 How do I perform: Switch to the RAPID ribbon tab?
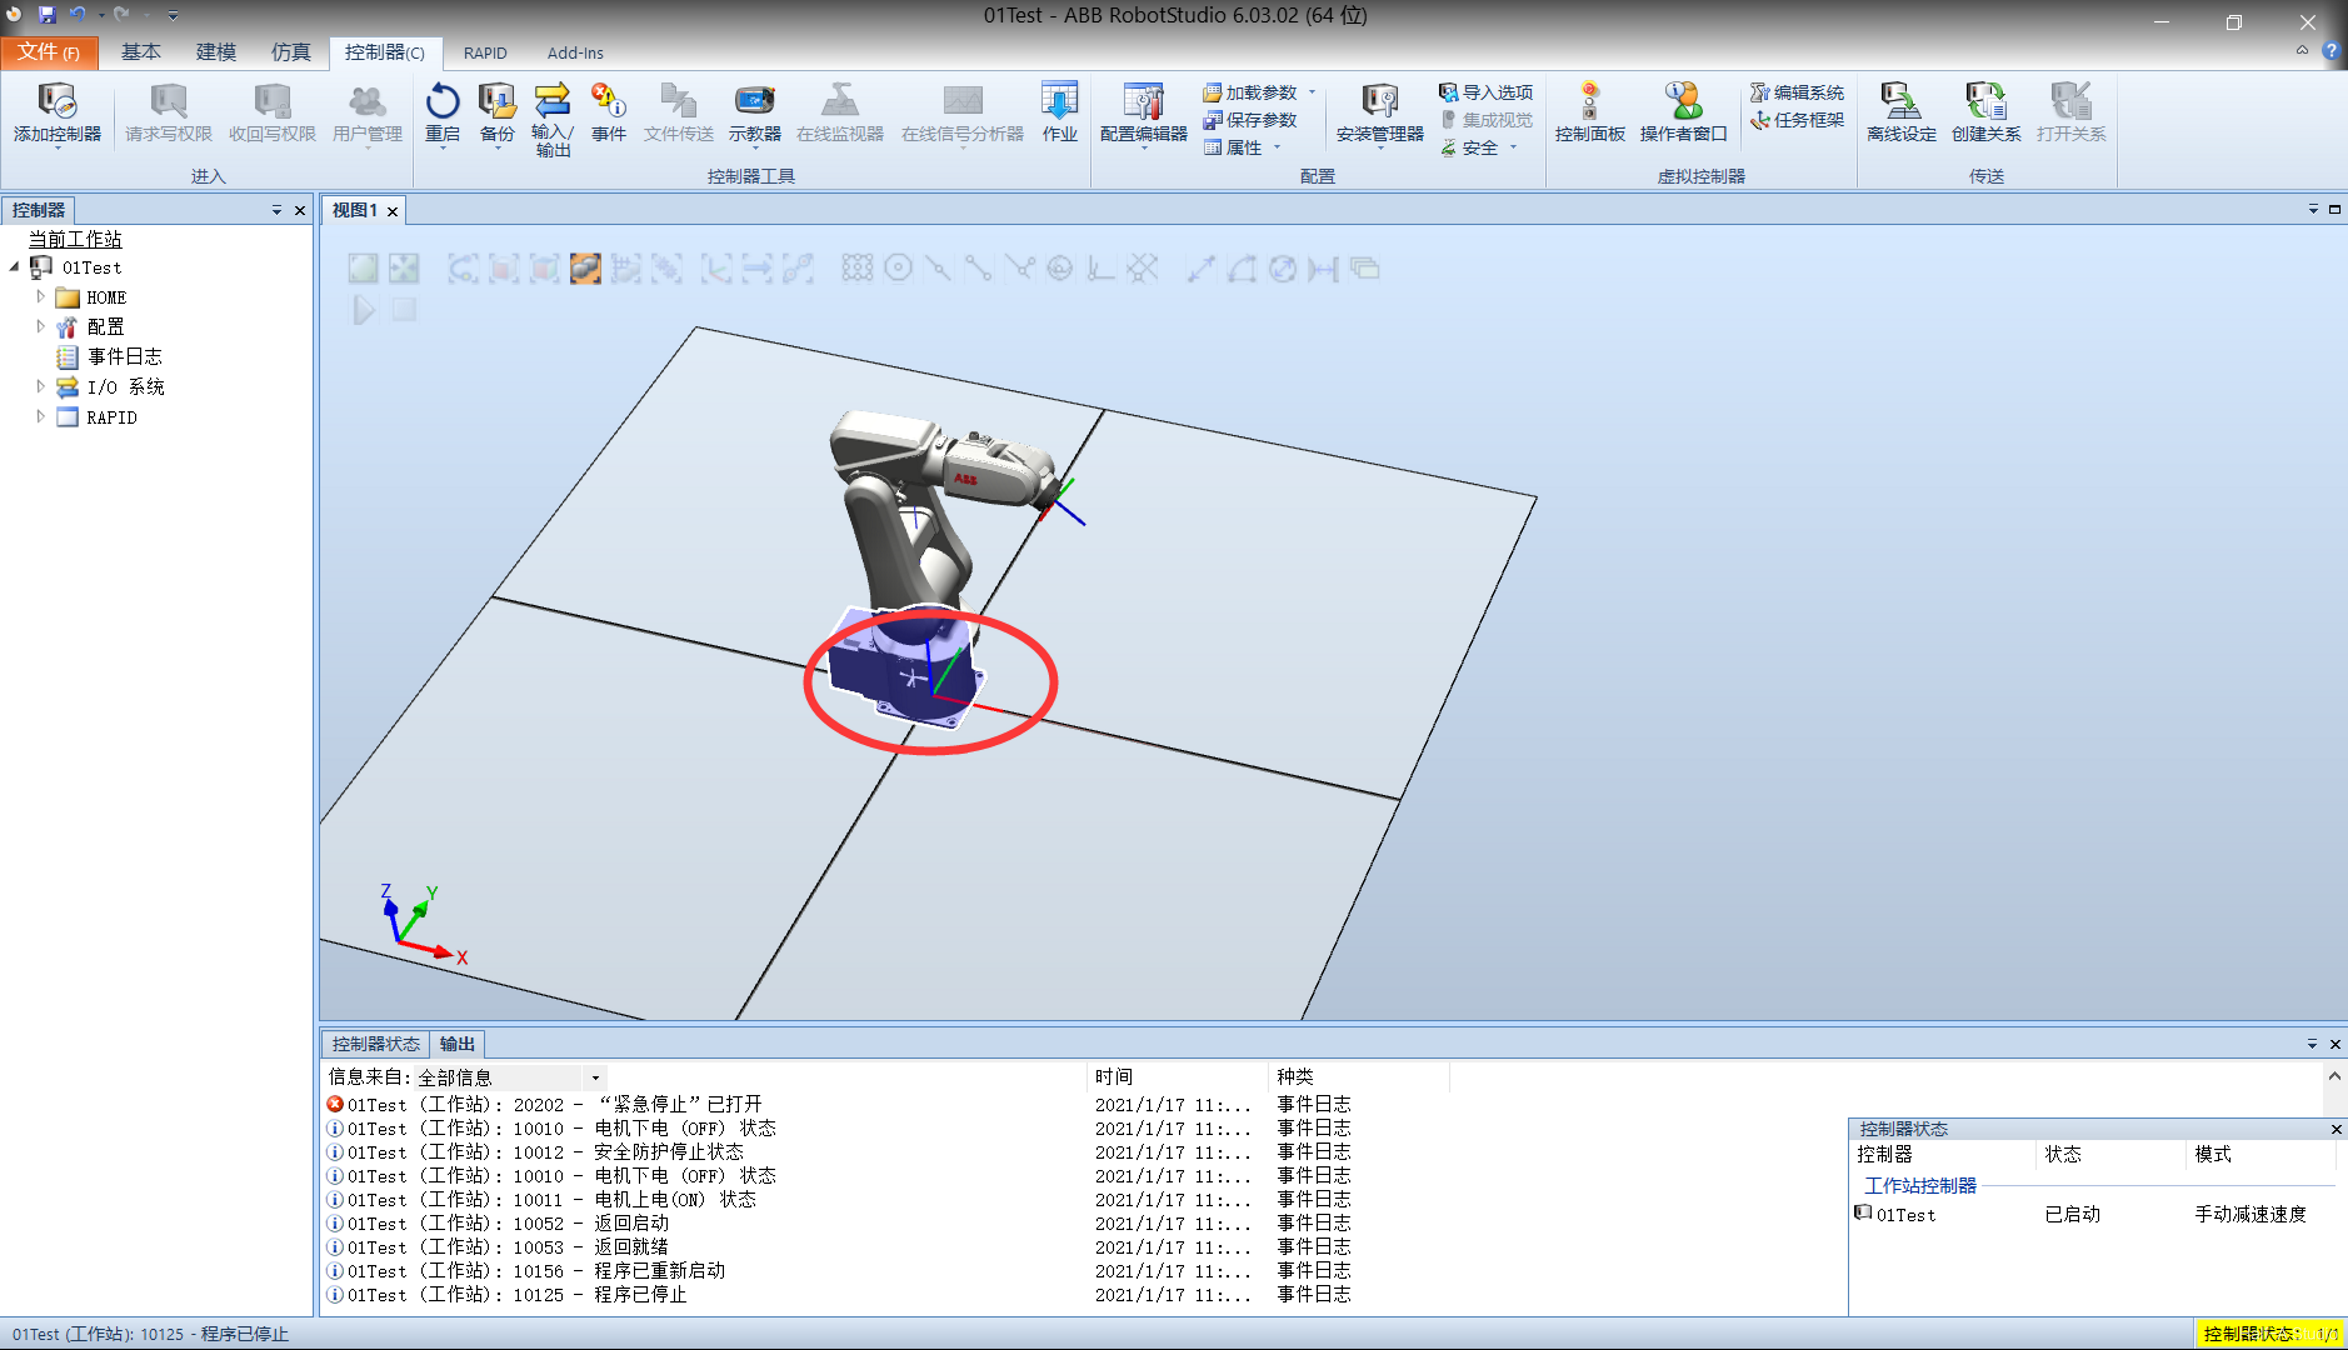485,53
